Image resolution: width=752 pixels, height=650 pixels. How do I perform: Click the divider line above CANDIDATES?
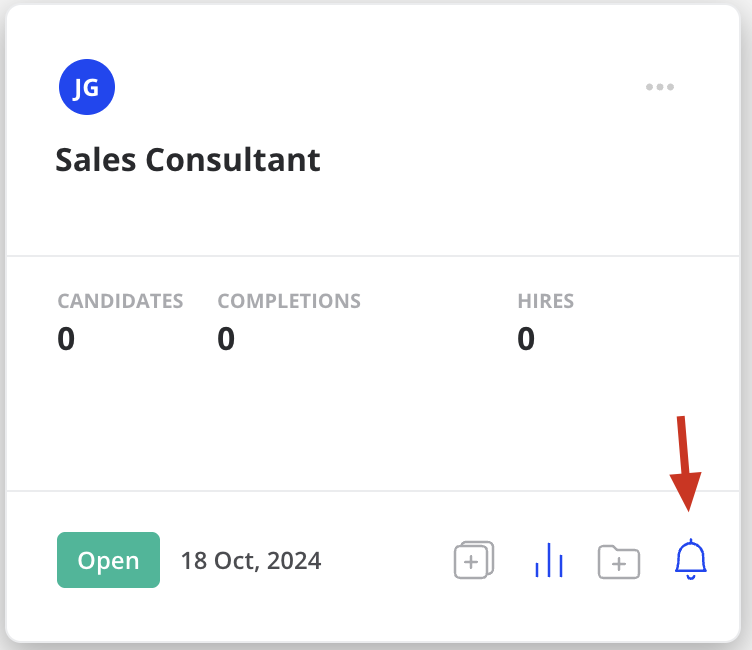(373, 256)
